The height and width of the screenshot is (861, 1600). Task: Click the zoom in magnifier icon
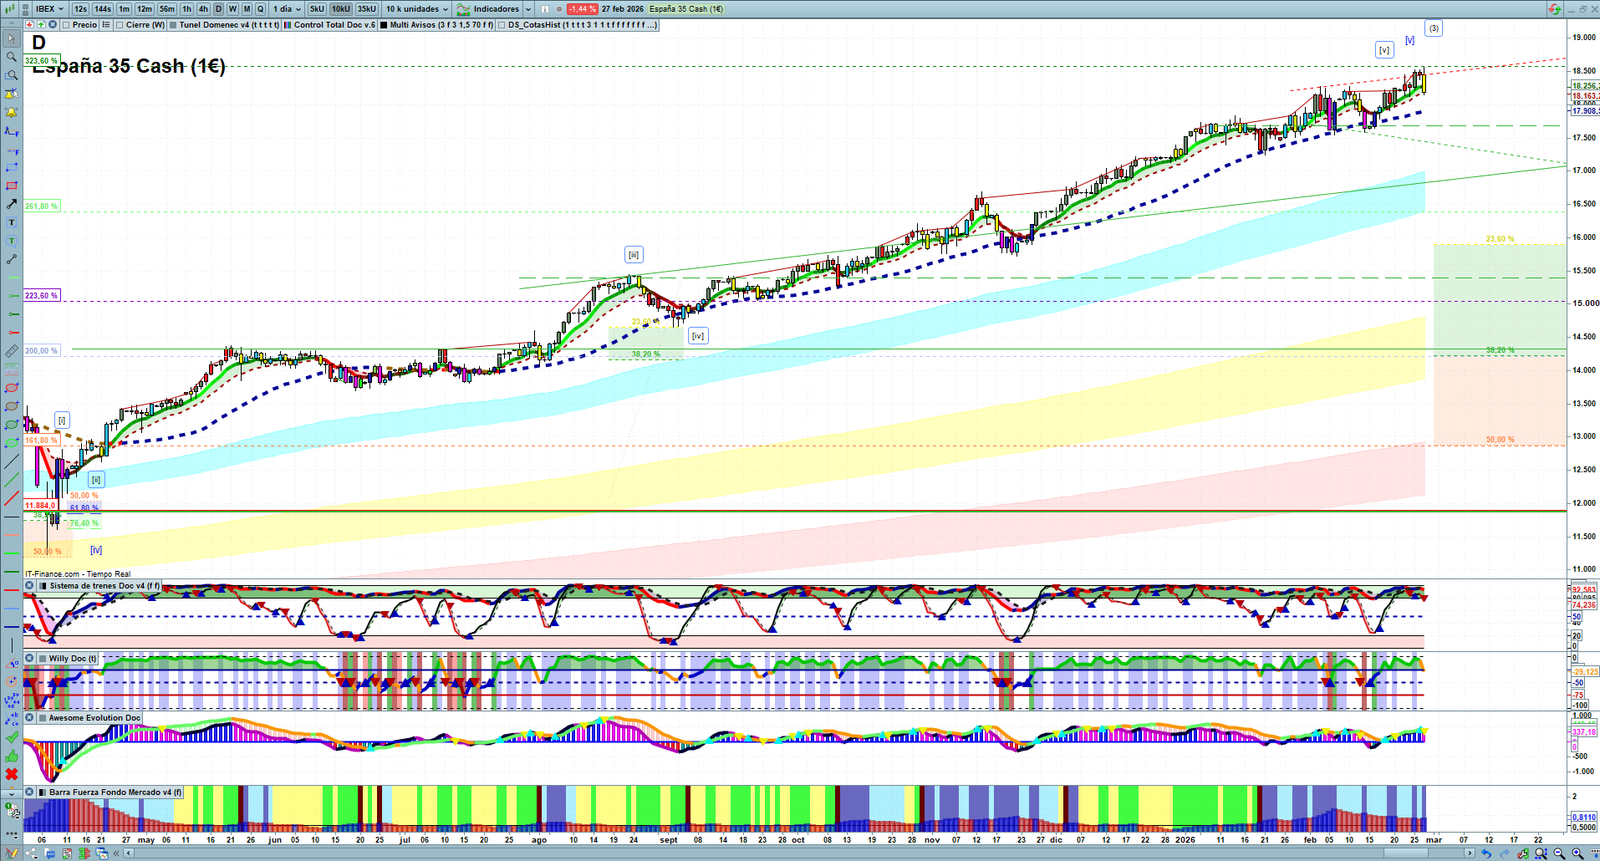tap(1578, 853)
